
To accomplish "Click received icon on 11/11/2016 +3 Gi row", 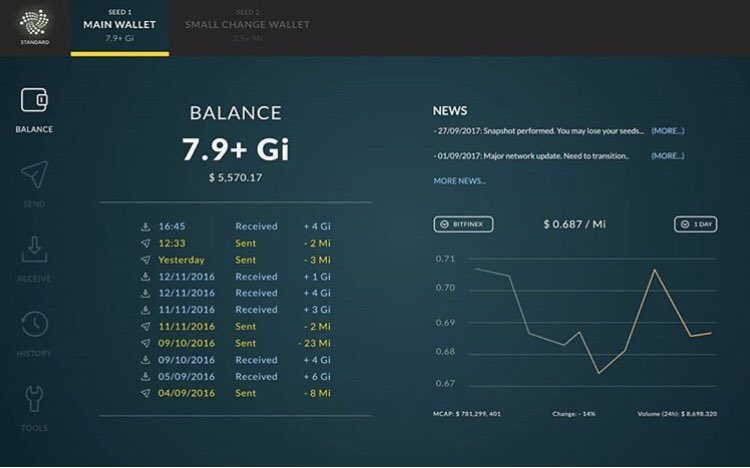I will 145,310.
